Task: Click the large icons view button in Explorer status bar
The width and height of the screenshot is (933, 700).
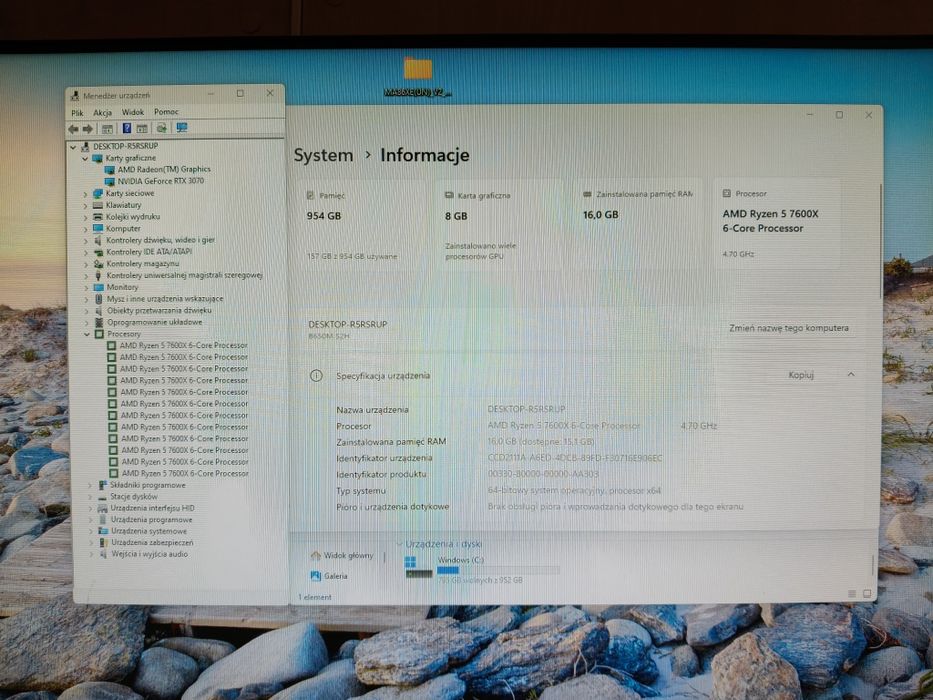Action: 867,594
